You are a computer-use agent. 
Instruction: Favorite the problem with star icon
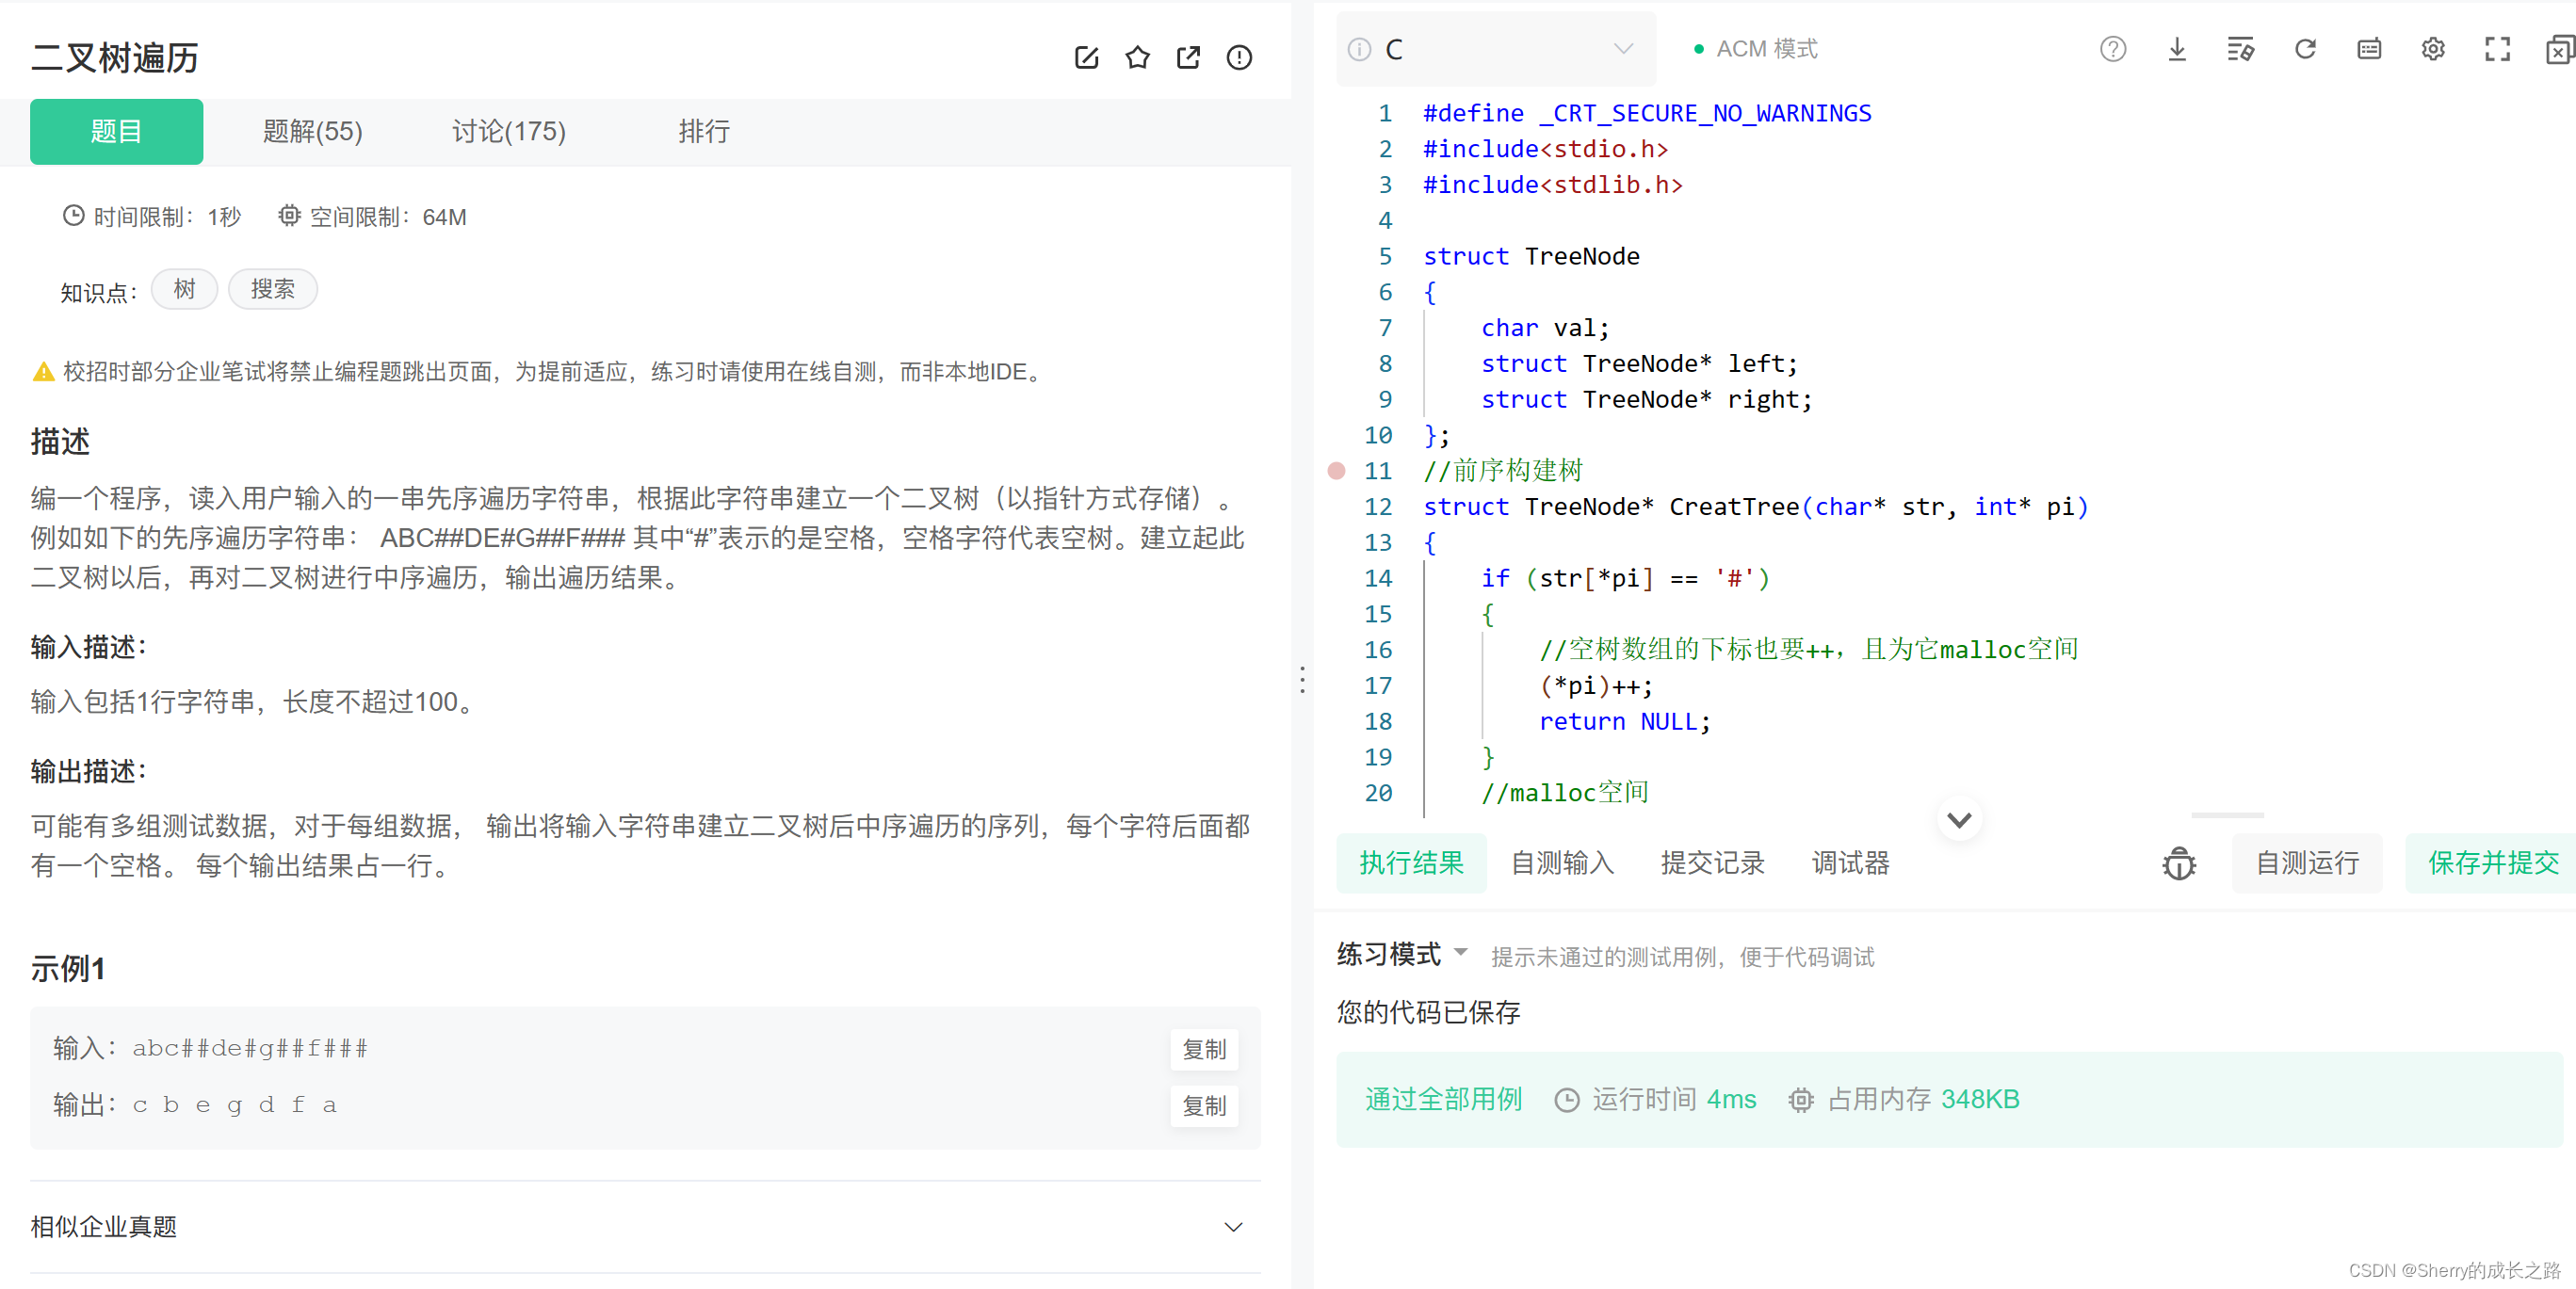(x=1137, y=57)
